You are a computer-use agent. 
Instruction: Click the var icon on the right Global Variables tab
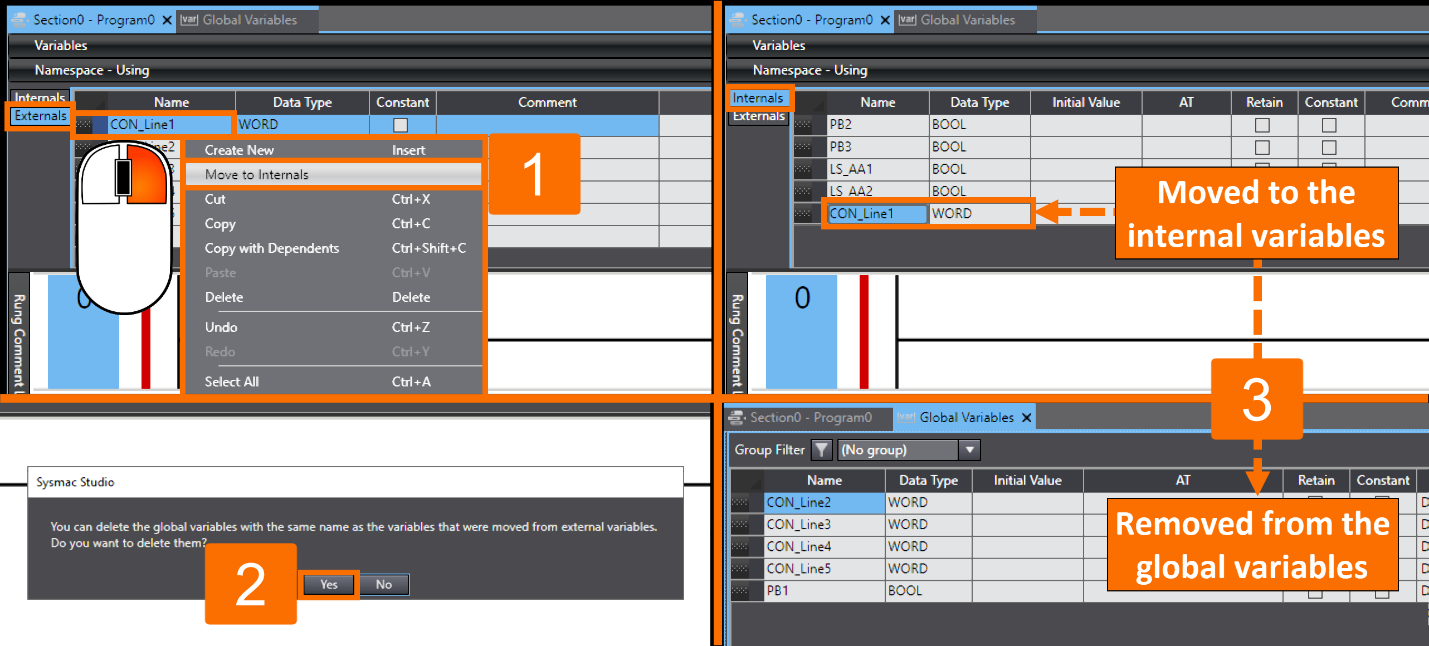pyautogui.click(x=906, y=19)
